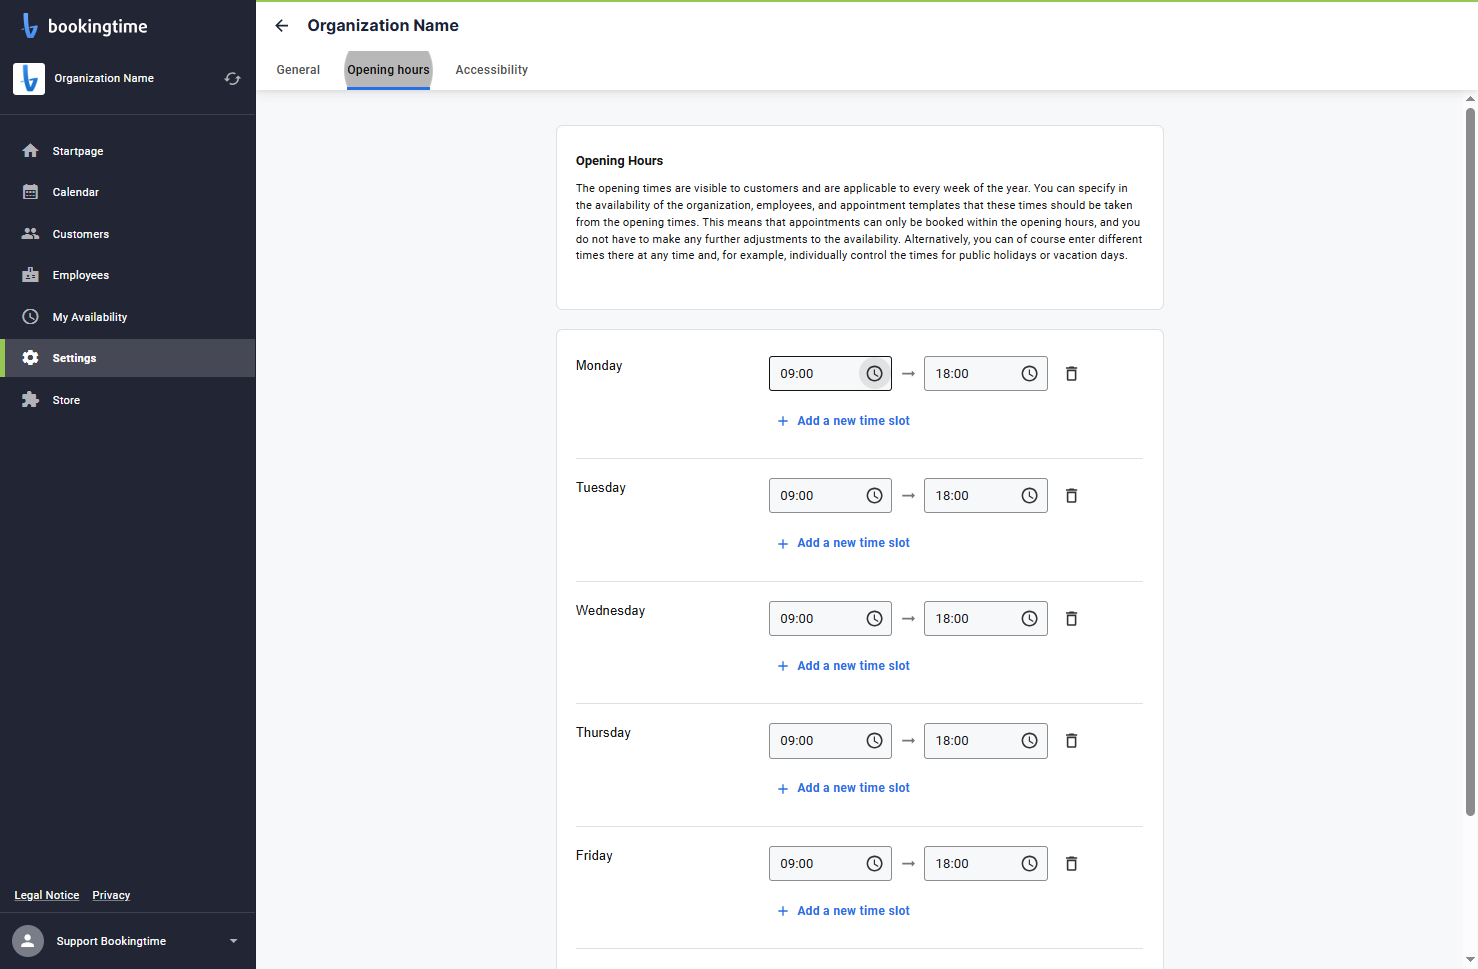1478x969 pixels.
Task: Click the back arrow beside Organization Name title
Action: pos(282,26)
